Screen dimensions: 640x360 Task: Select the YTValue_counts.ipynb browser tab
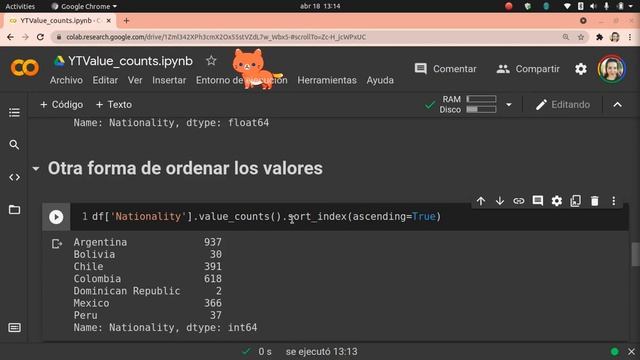(60, 20)
